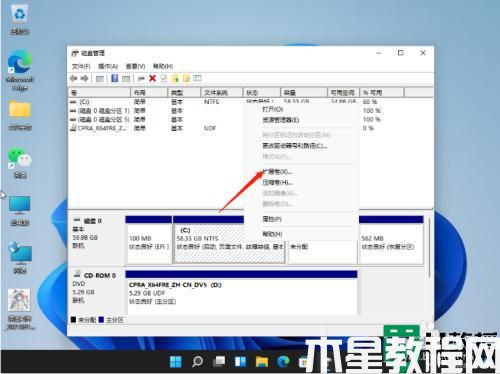Screen dimensions: 500x374
Task: Click the CD-ROM 0 disk label panel
Action: pos(96,292)
